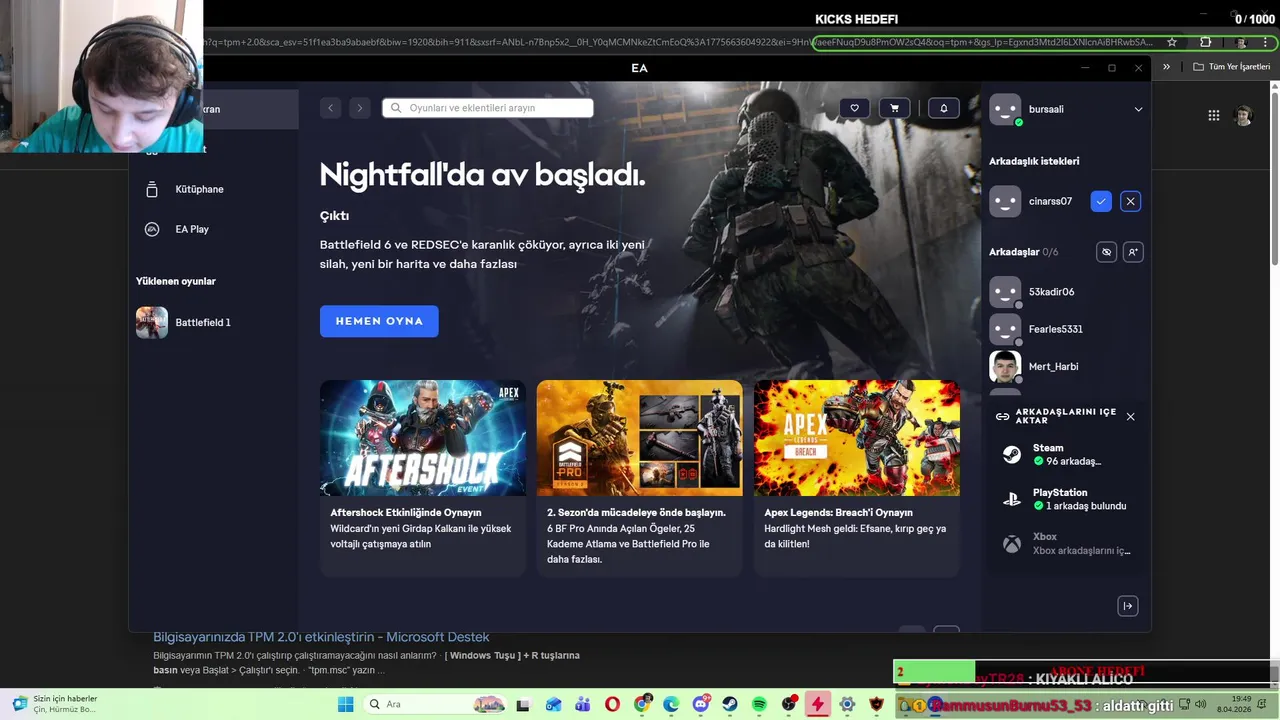Open OBS Studio from the taskbar
1280x720 pixels.
pyautogui.click(x=789, y=704)
